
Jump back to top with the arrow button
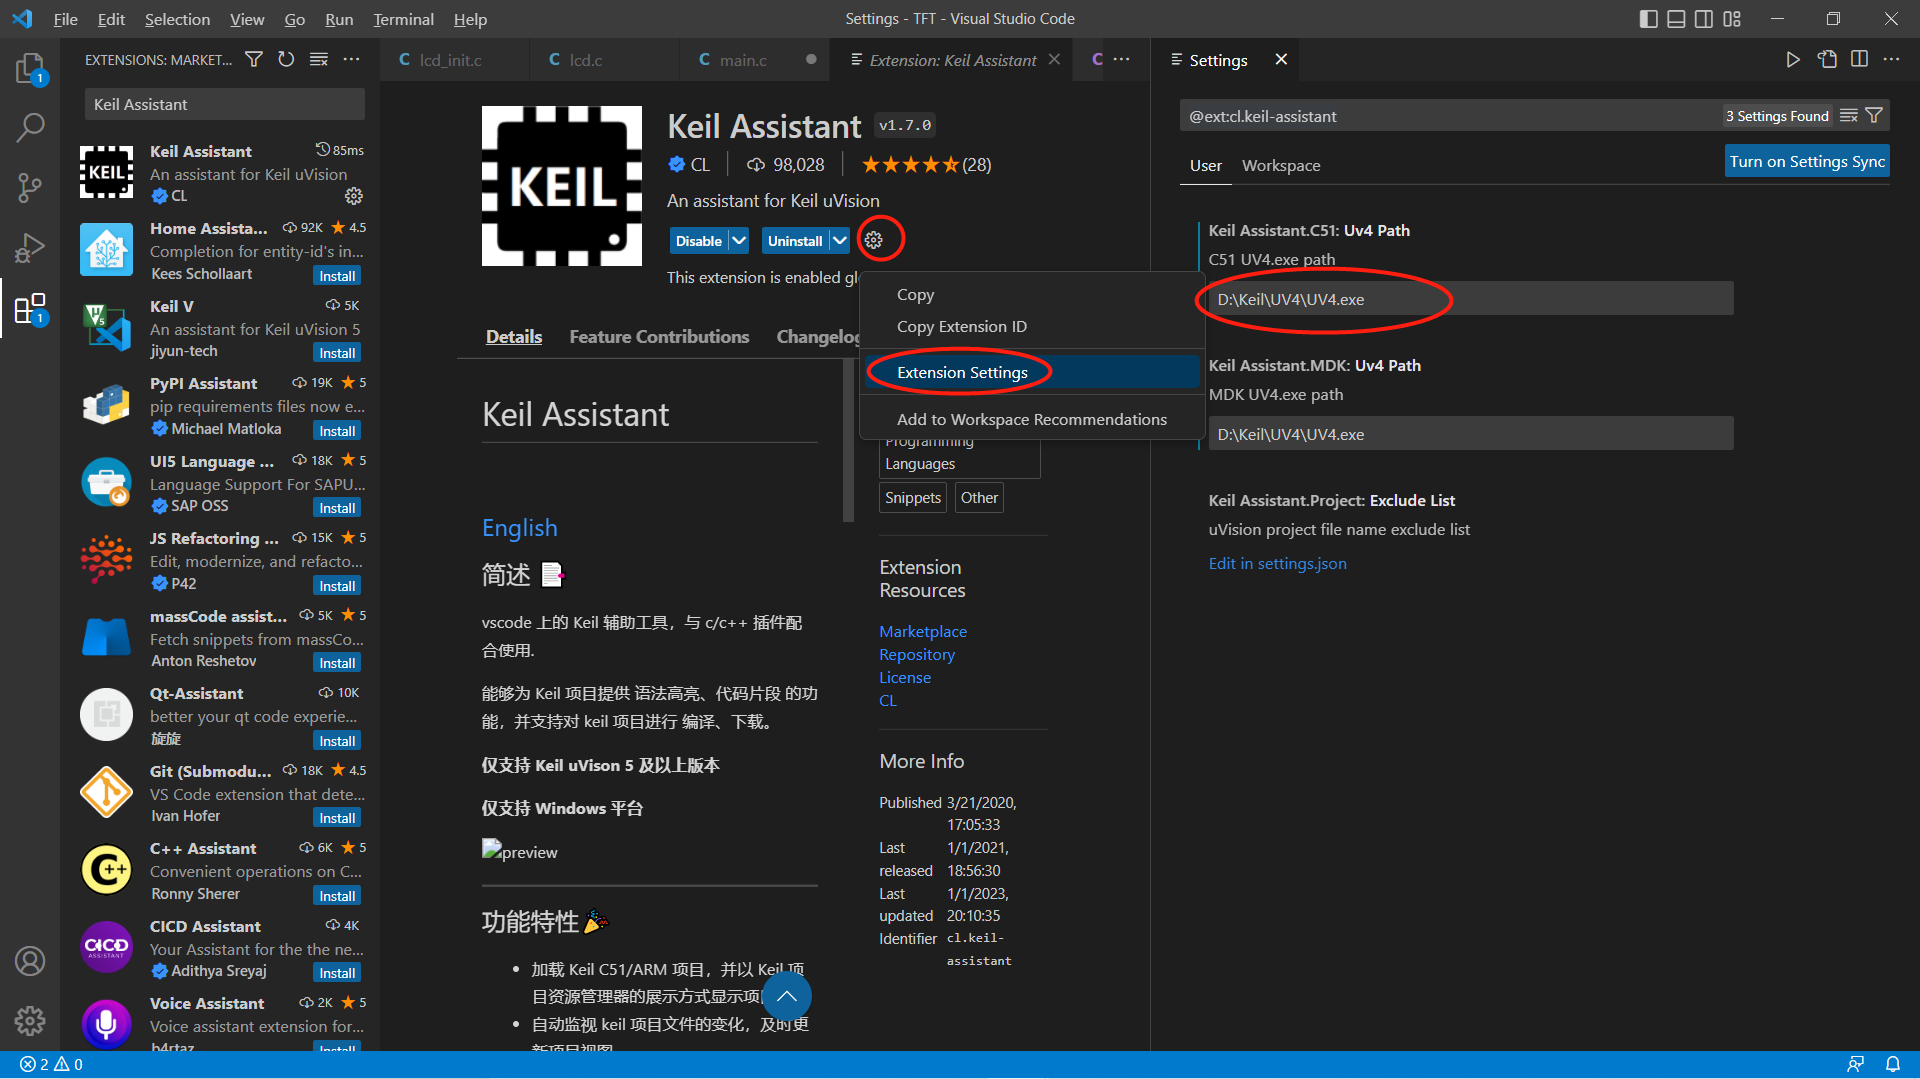[x=787, y=996]
